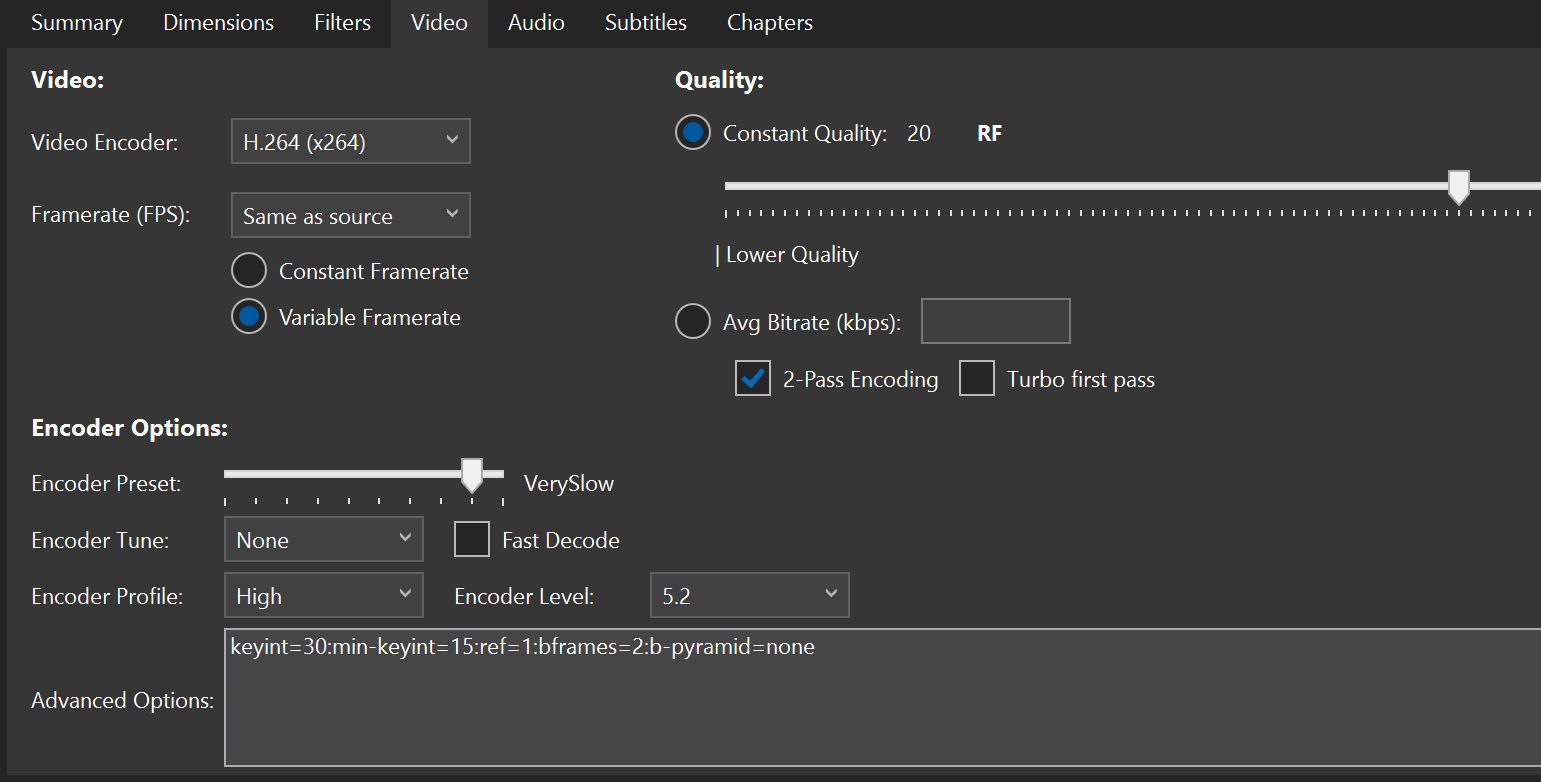Expand the Encoder Tune dropdown

(x=323, y=540)
